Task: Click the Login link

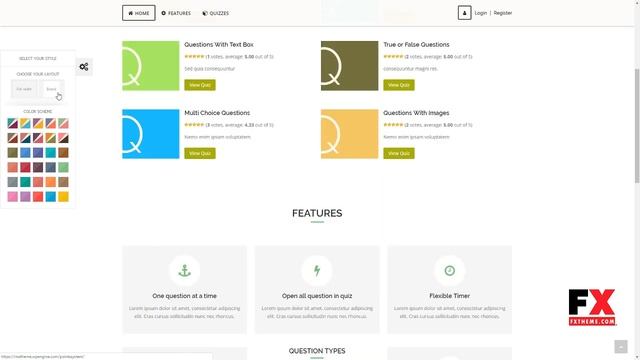Action: pyautogui.click(x=481, y=13)
